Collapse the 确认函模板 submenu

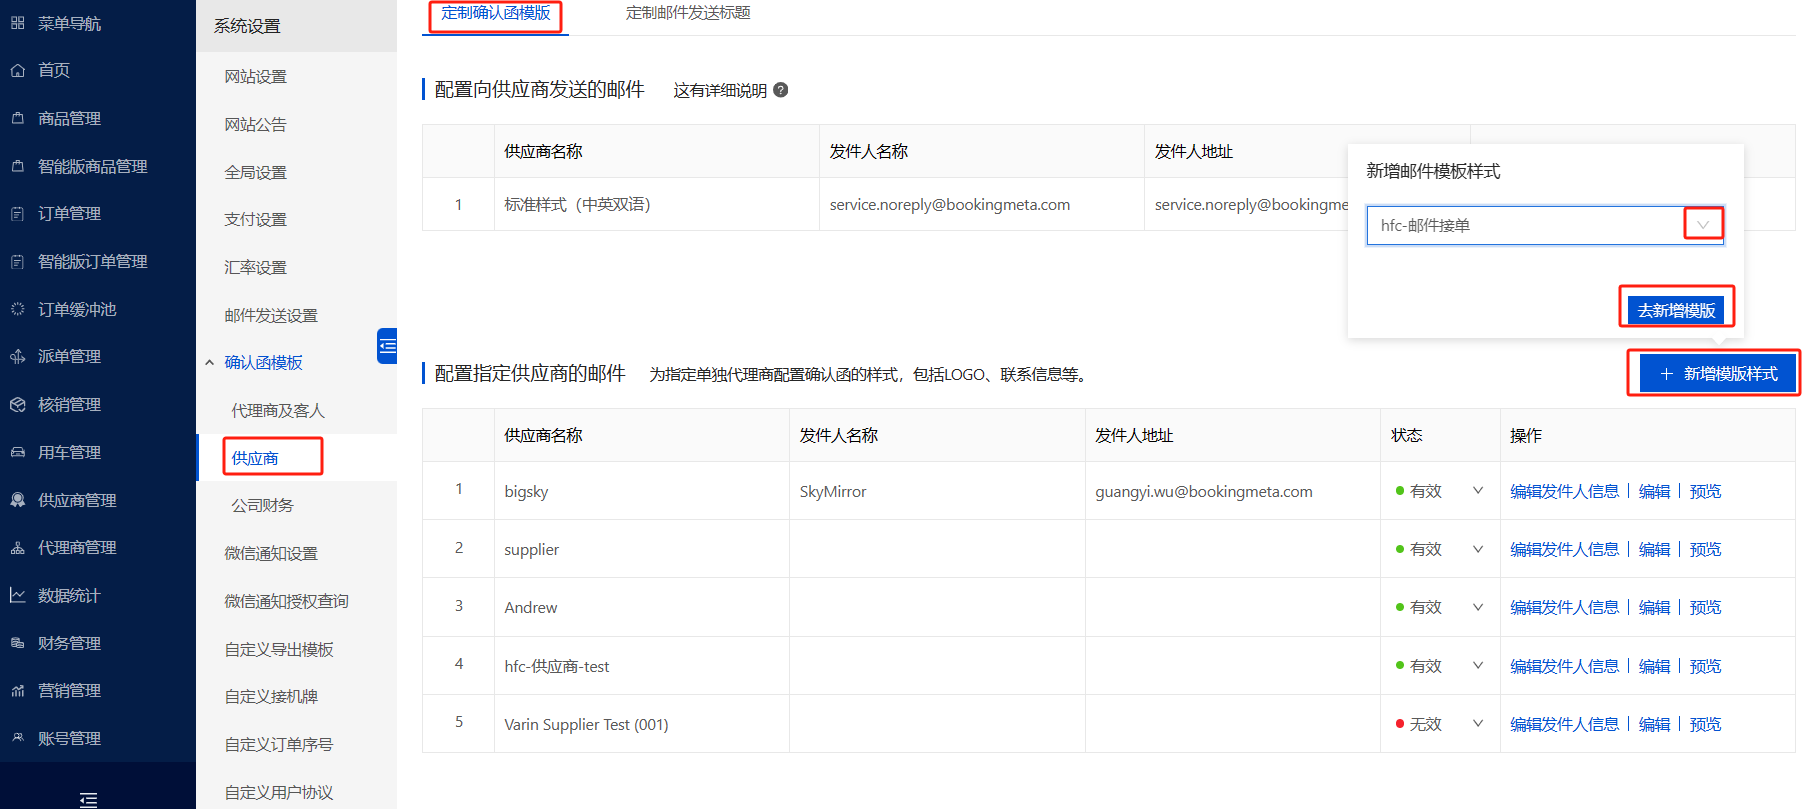tap(209, 362)
